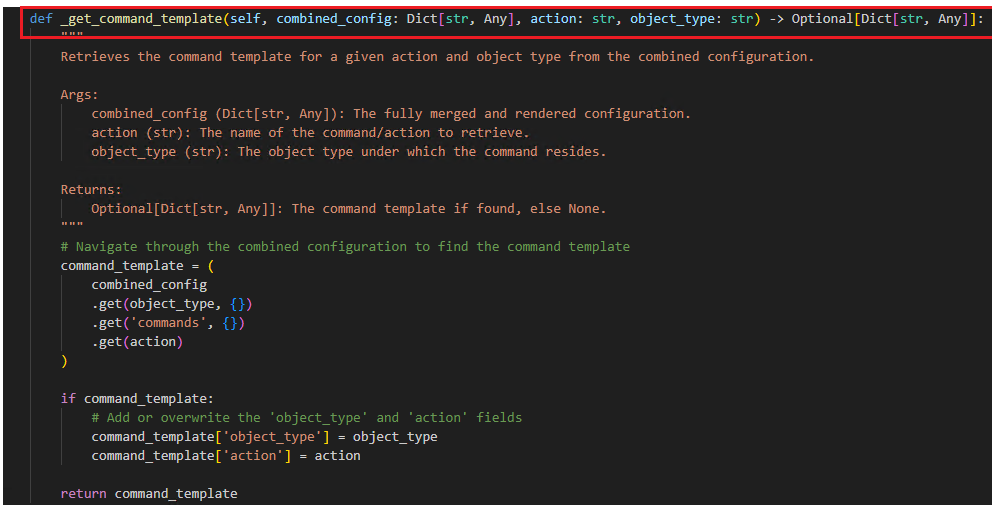Click 'command_template = (' assignment line
Image resolution: width=992 pixels, height=505 pixels.
tap(137, 266)
